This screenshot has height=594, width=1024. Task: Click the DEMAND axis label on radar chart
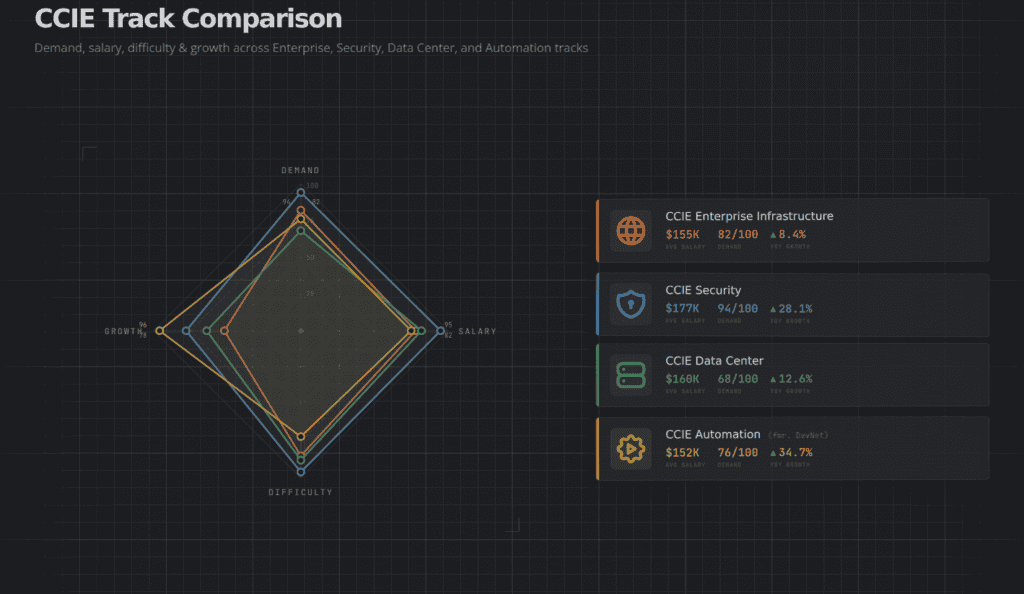point(300,170)
